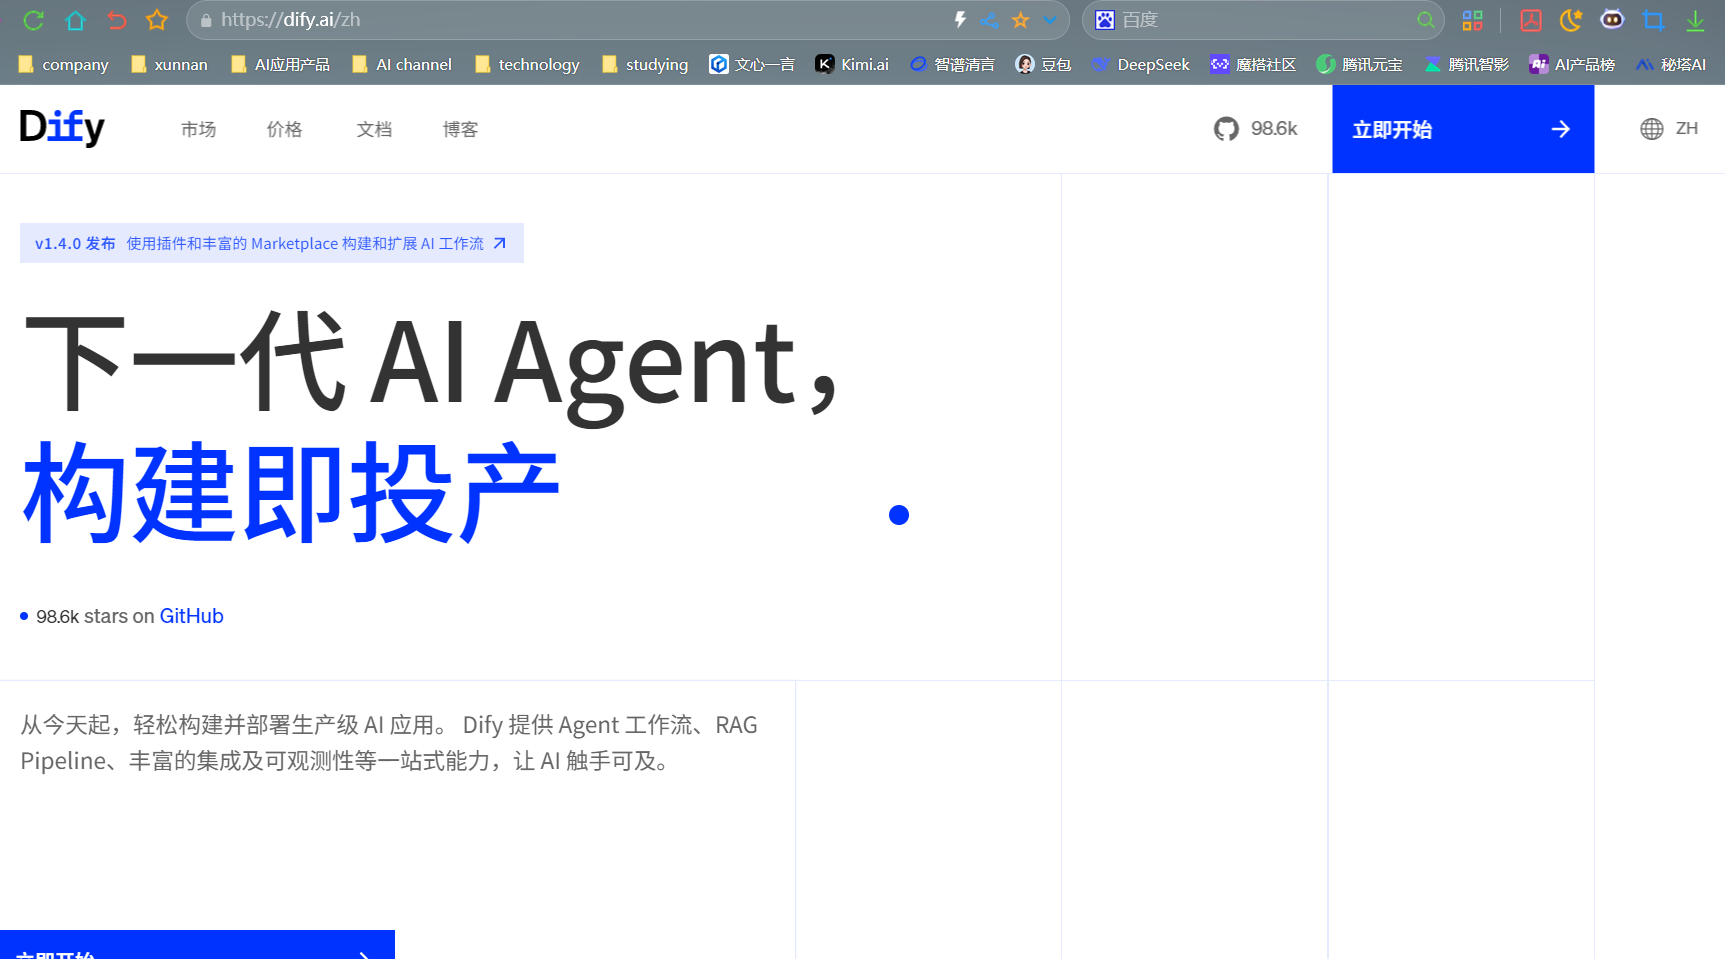Screen dimensions: 1725x959
Task: Open the 价格 nav menu item
Action: pyautogui.click(x=284, y=129)
